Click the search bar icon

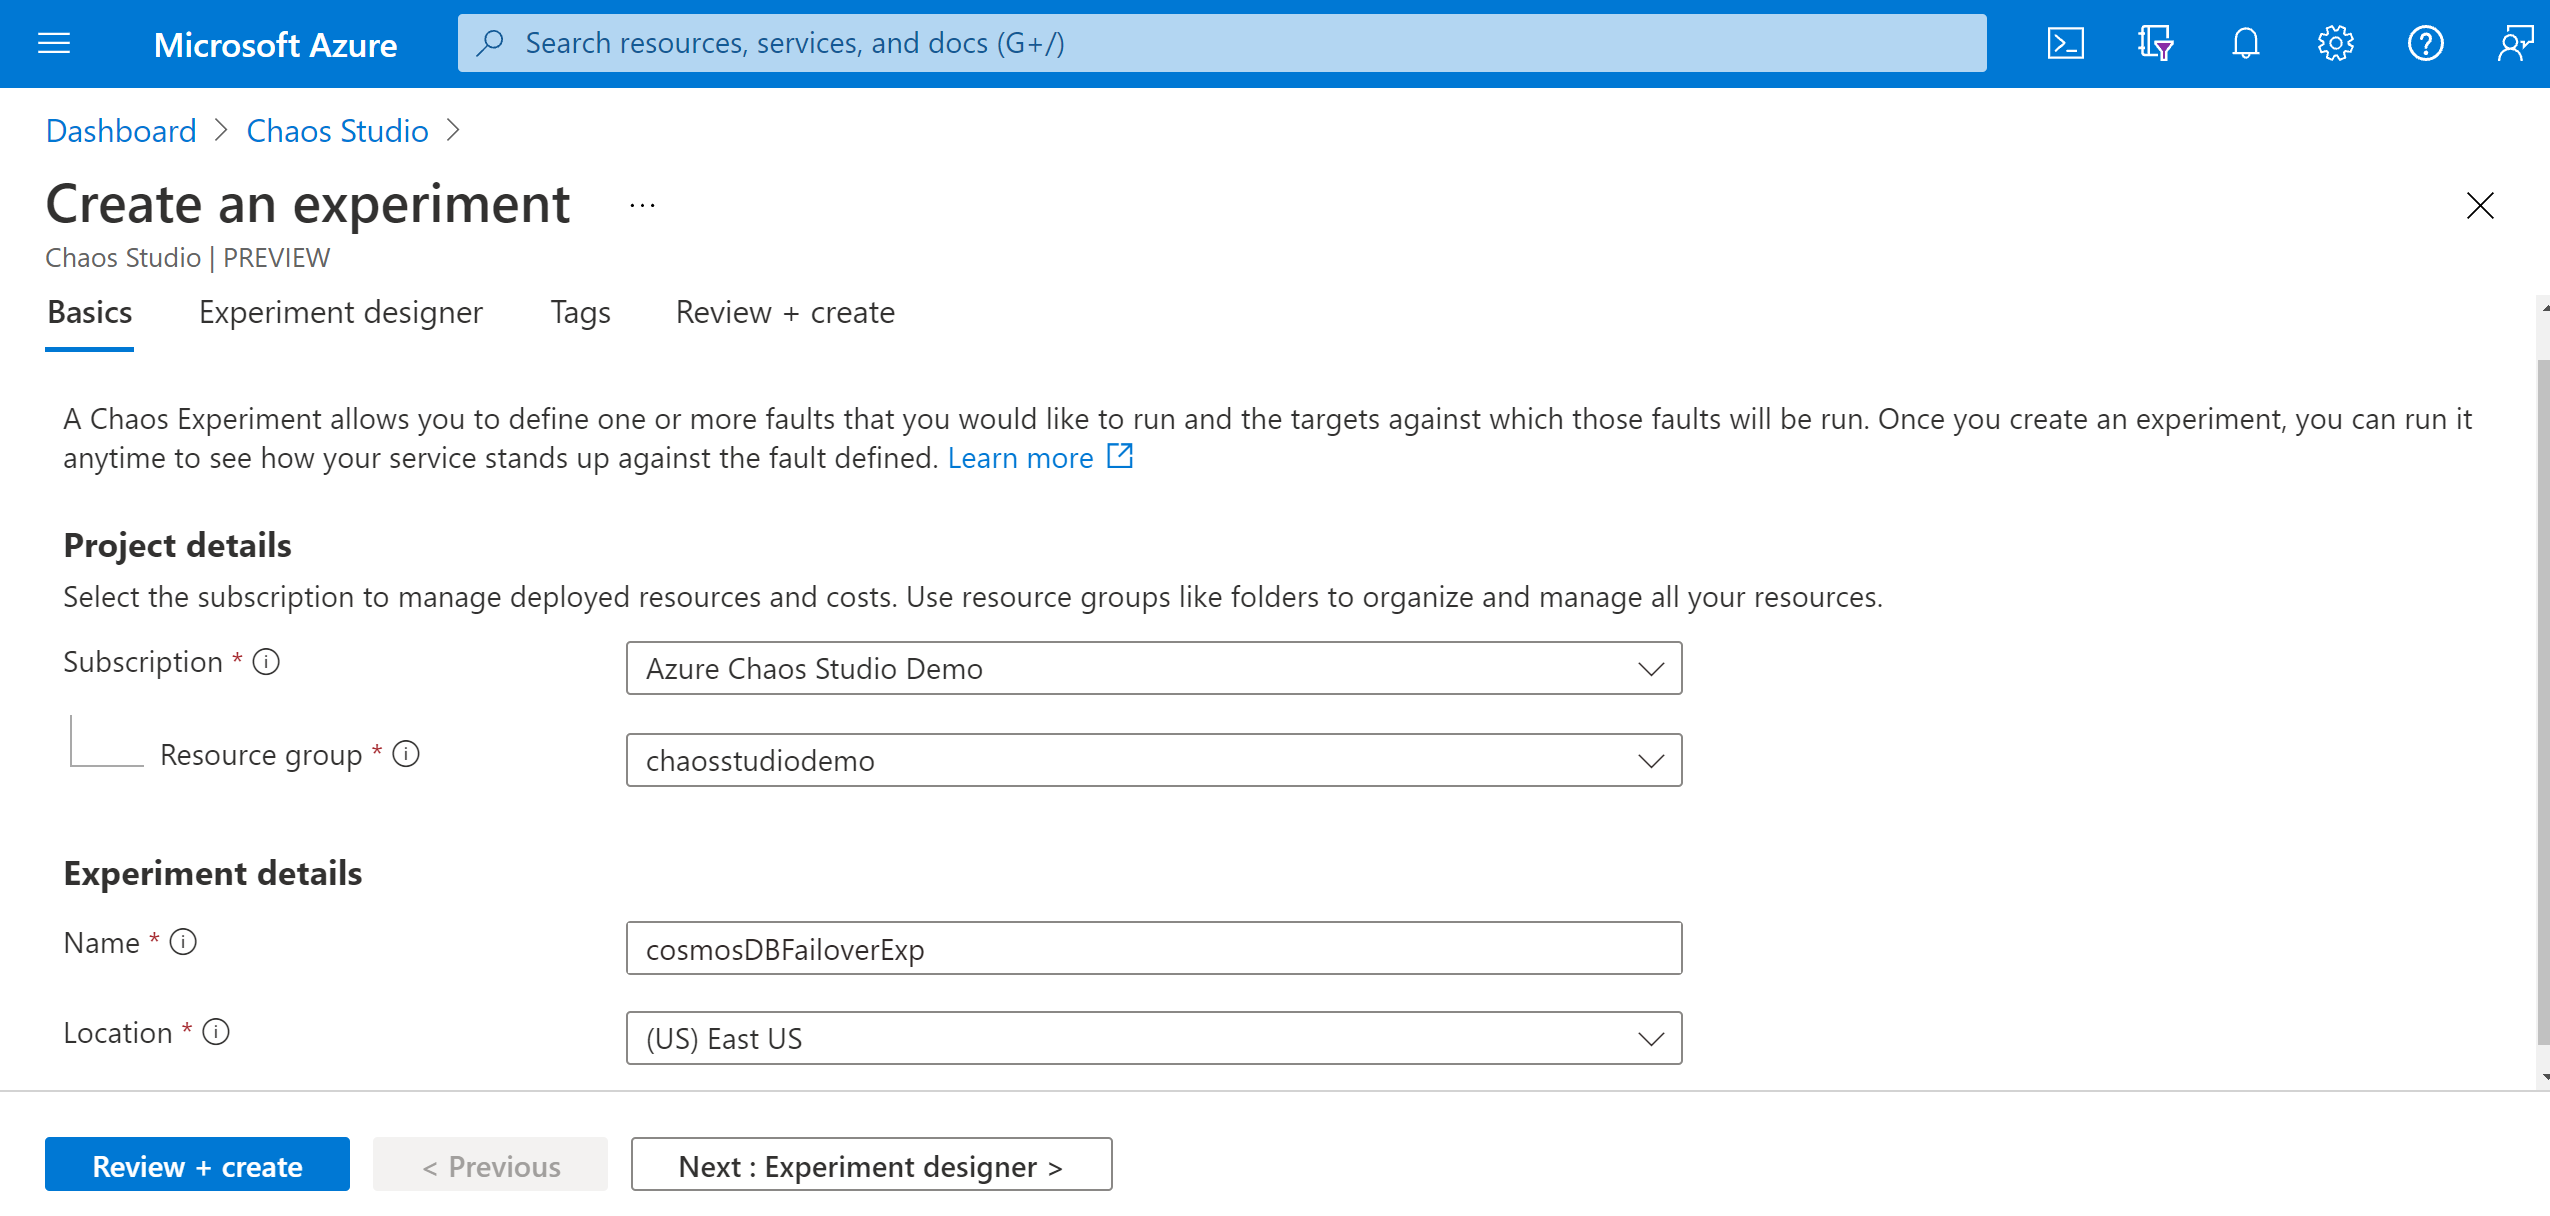490,41
